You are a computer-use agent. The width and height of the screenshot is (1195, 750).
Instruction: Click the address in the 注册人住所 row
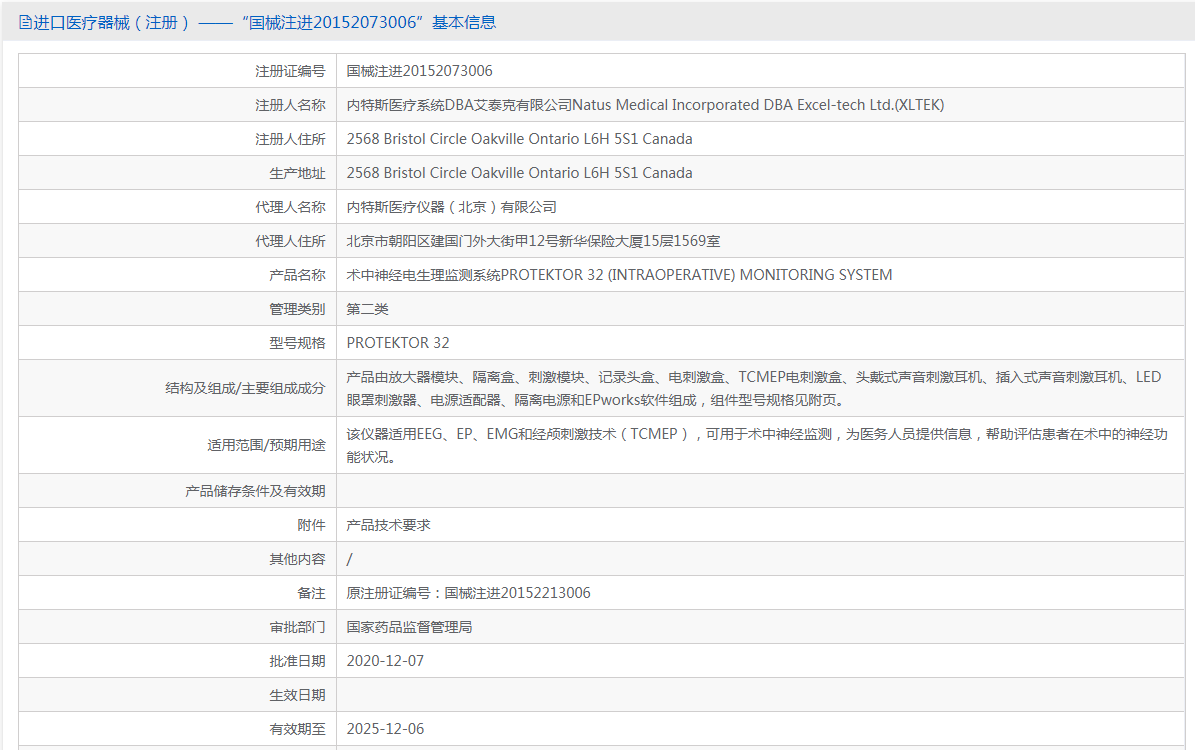pos(519,139)
